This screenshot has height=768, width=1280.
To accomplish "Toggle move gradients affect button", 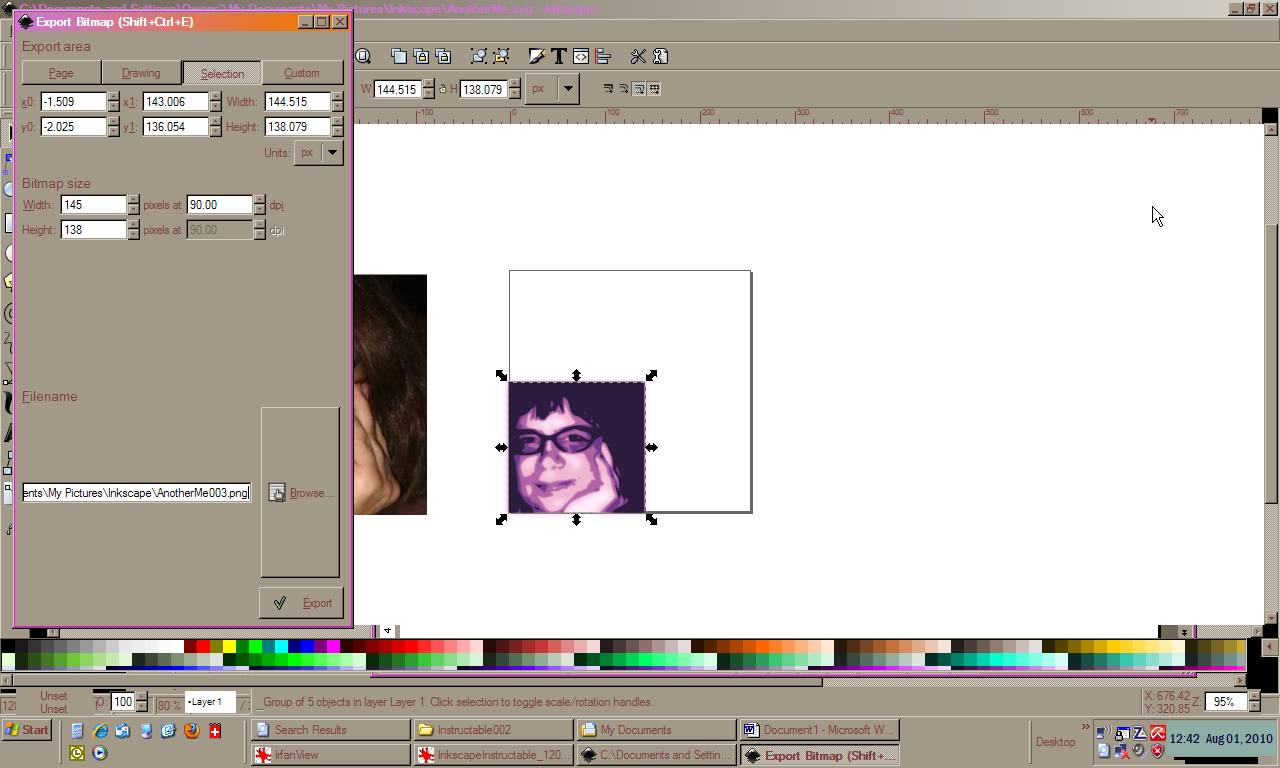I will pyautogui.click(x=639, y=89).
